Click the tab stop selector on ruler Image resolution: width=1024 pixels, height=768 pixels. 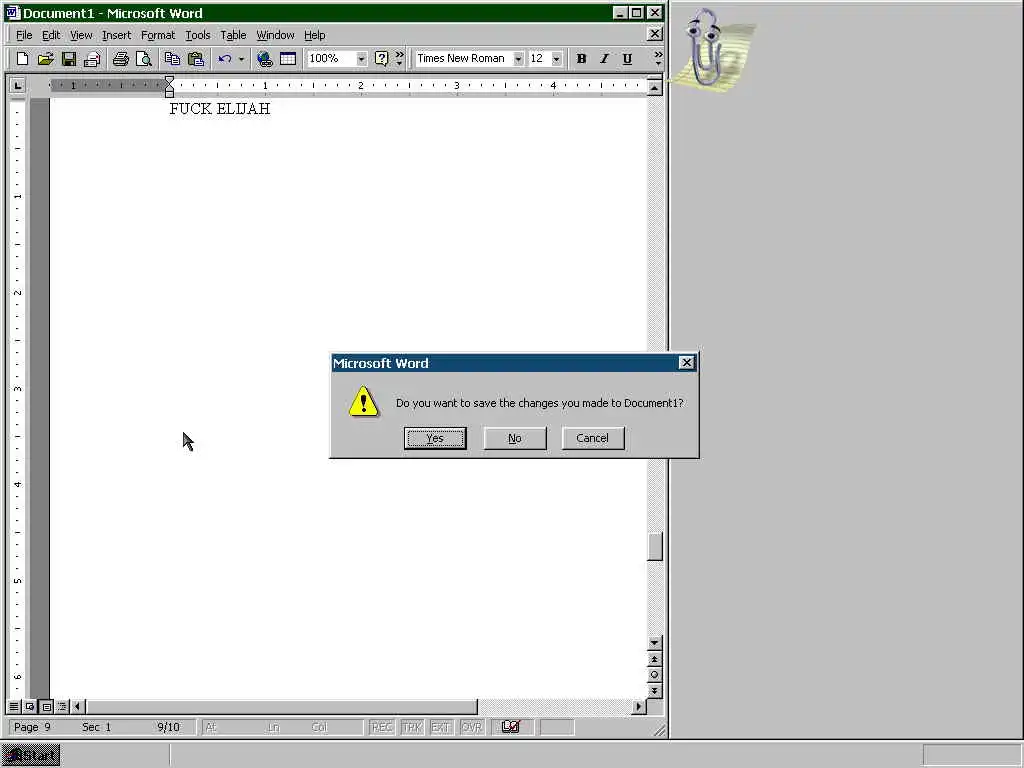pyautogui.click(x=18, y=85)
